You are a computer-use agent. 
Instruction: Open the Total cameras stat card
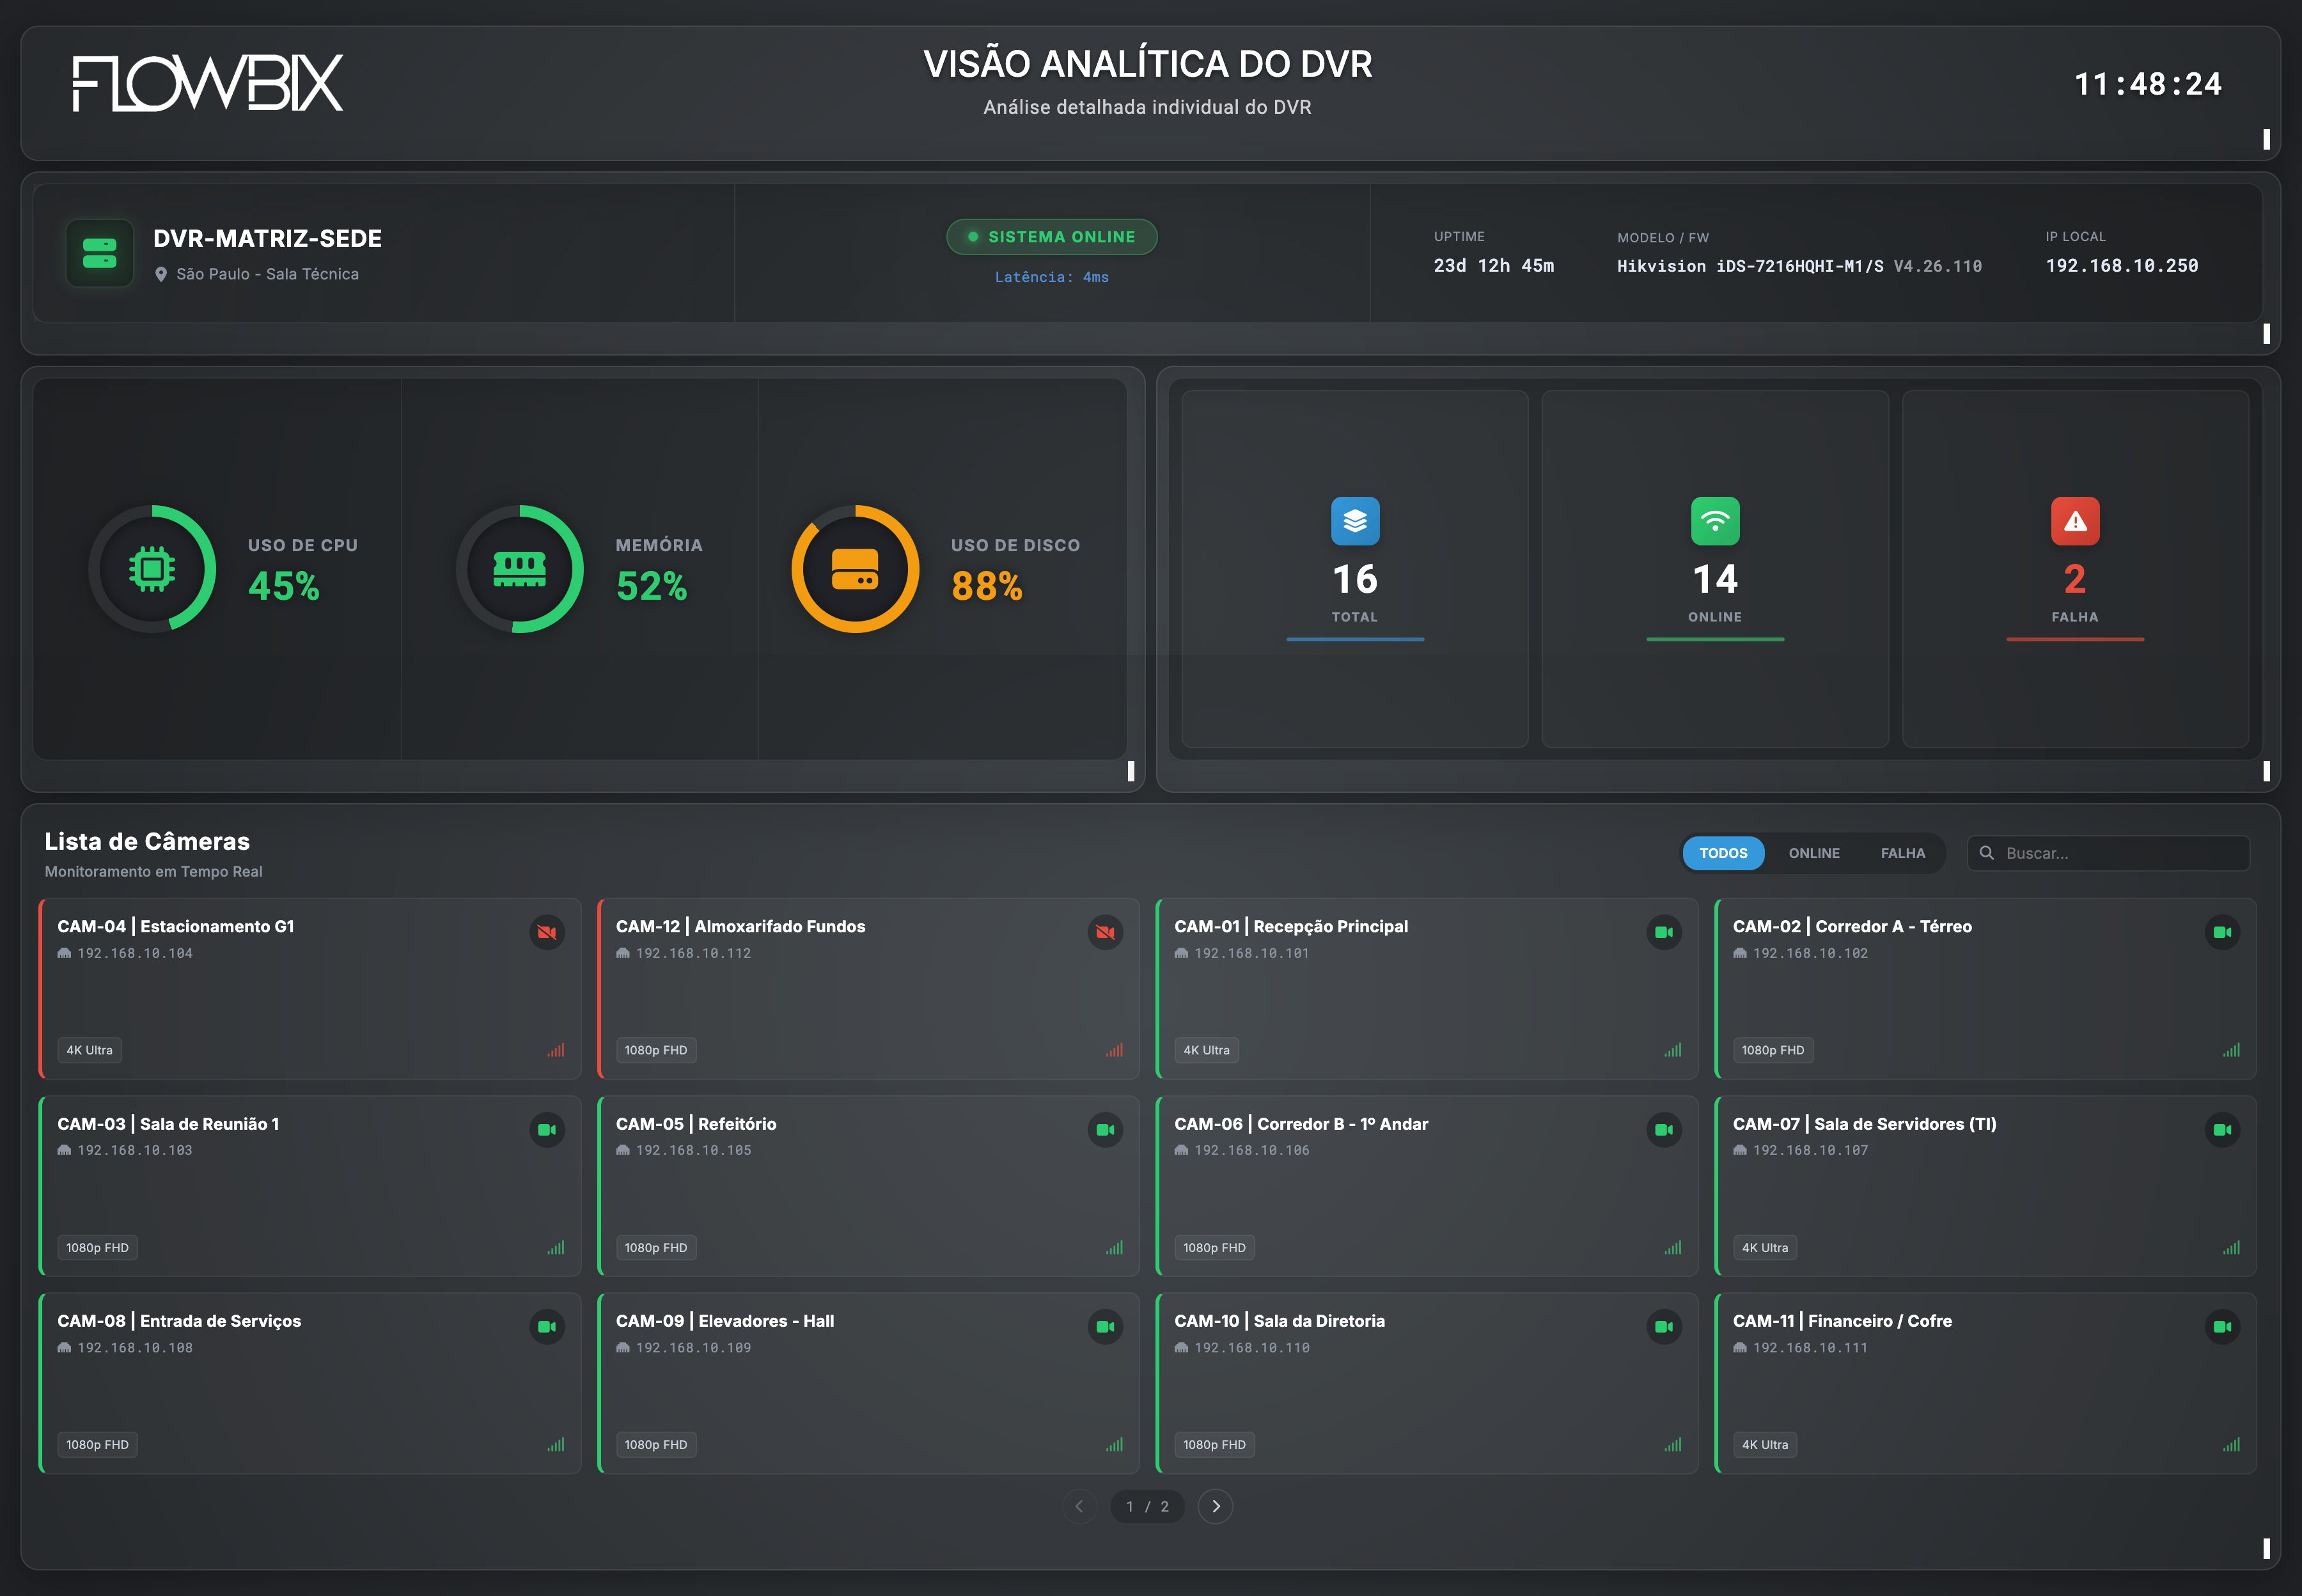click(x=1355, y=569)
